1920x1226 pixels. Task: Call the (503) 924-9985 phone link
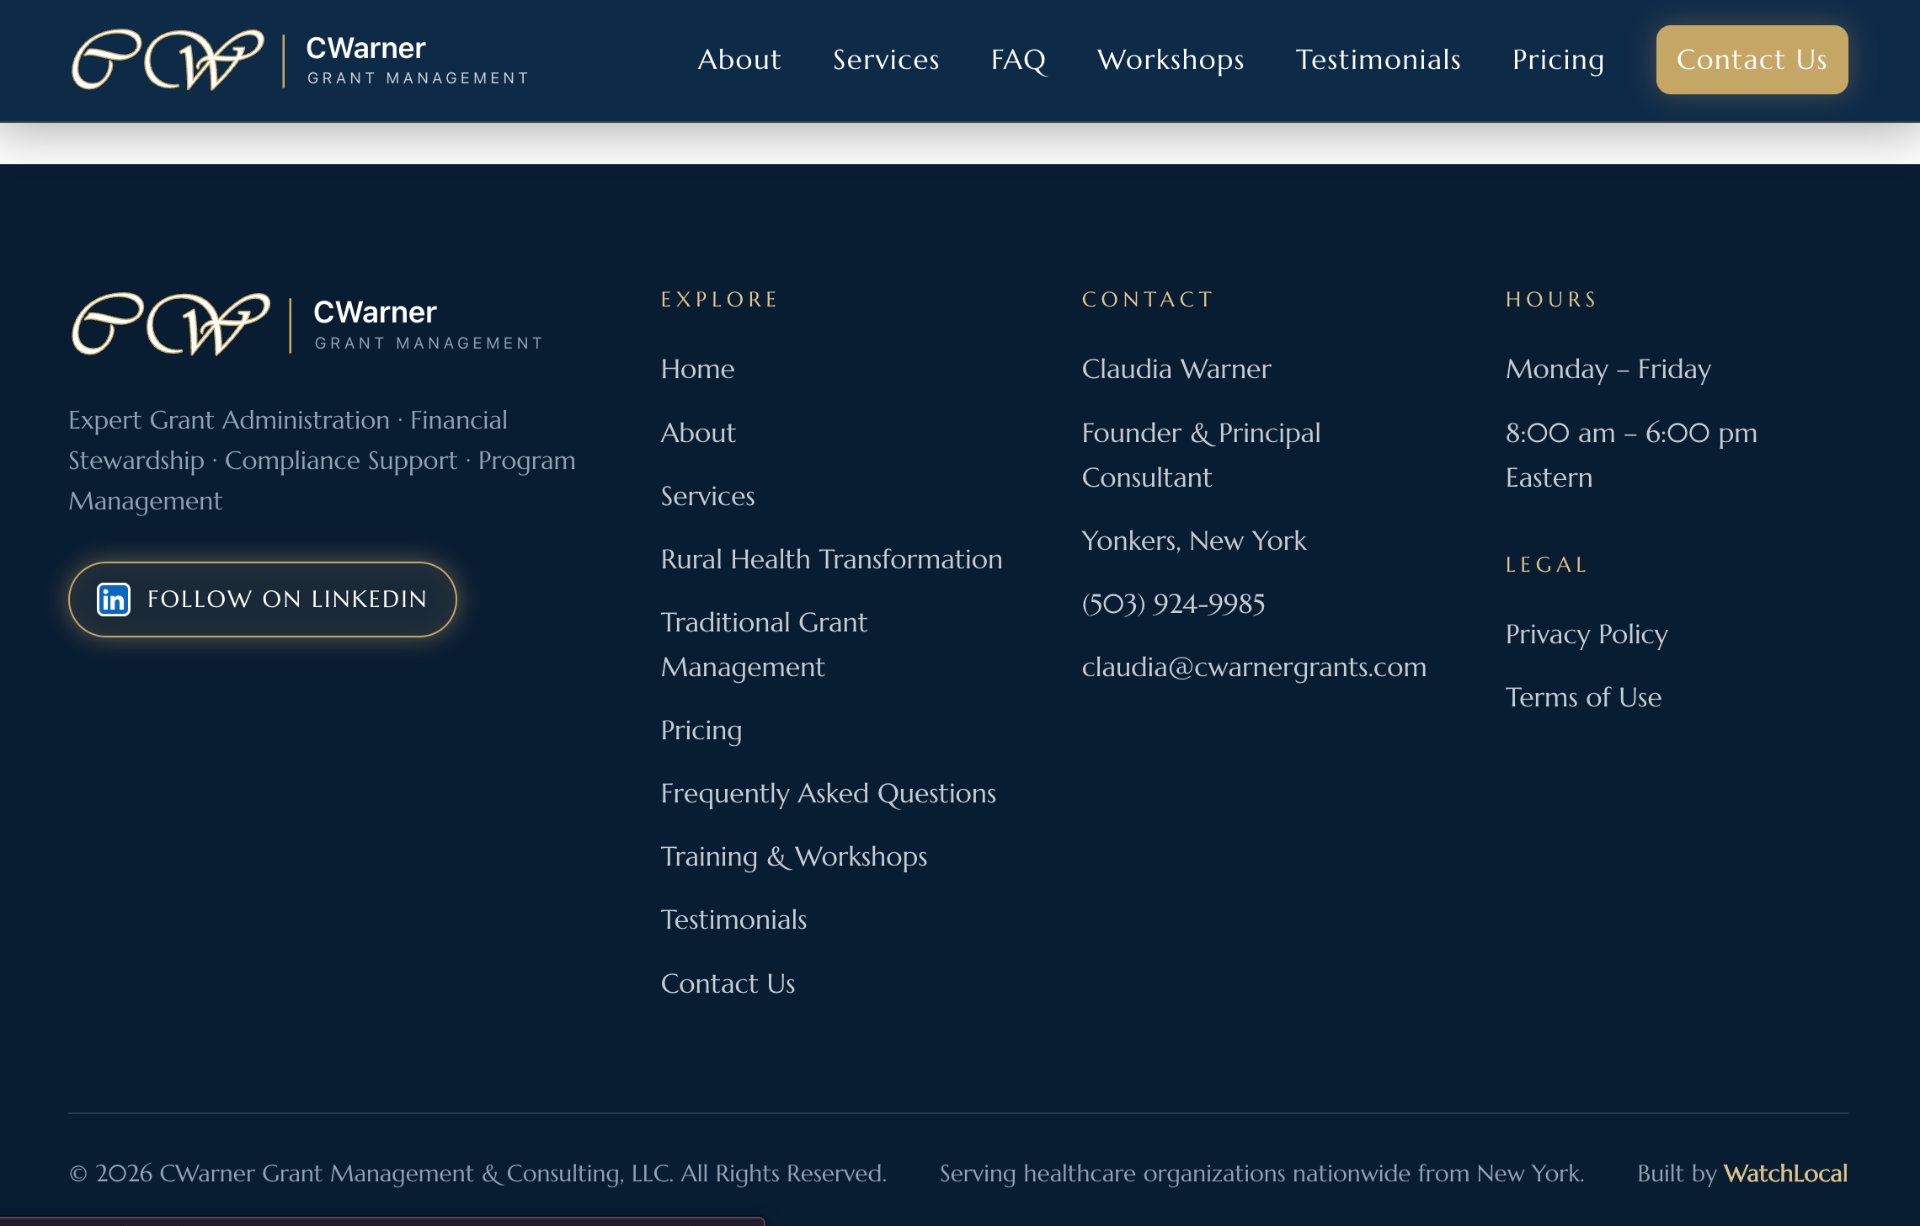point(1173,604)
